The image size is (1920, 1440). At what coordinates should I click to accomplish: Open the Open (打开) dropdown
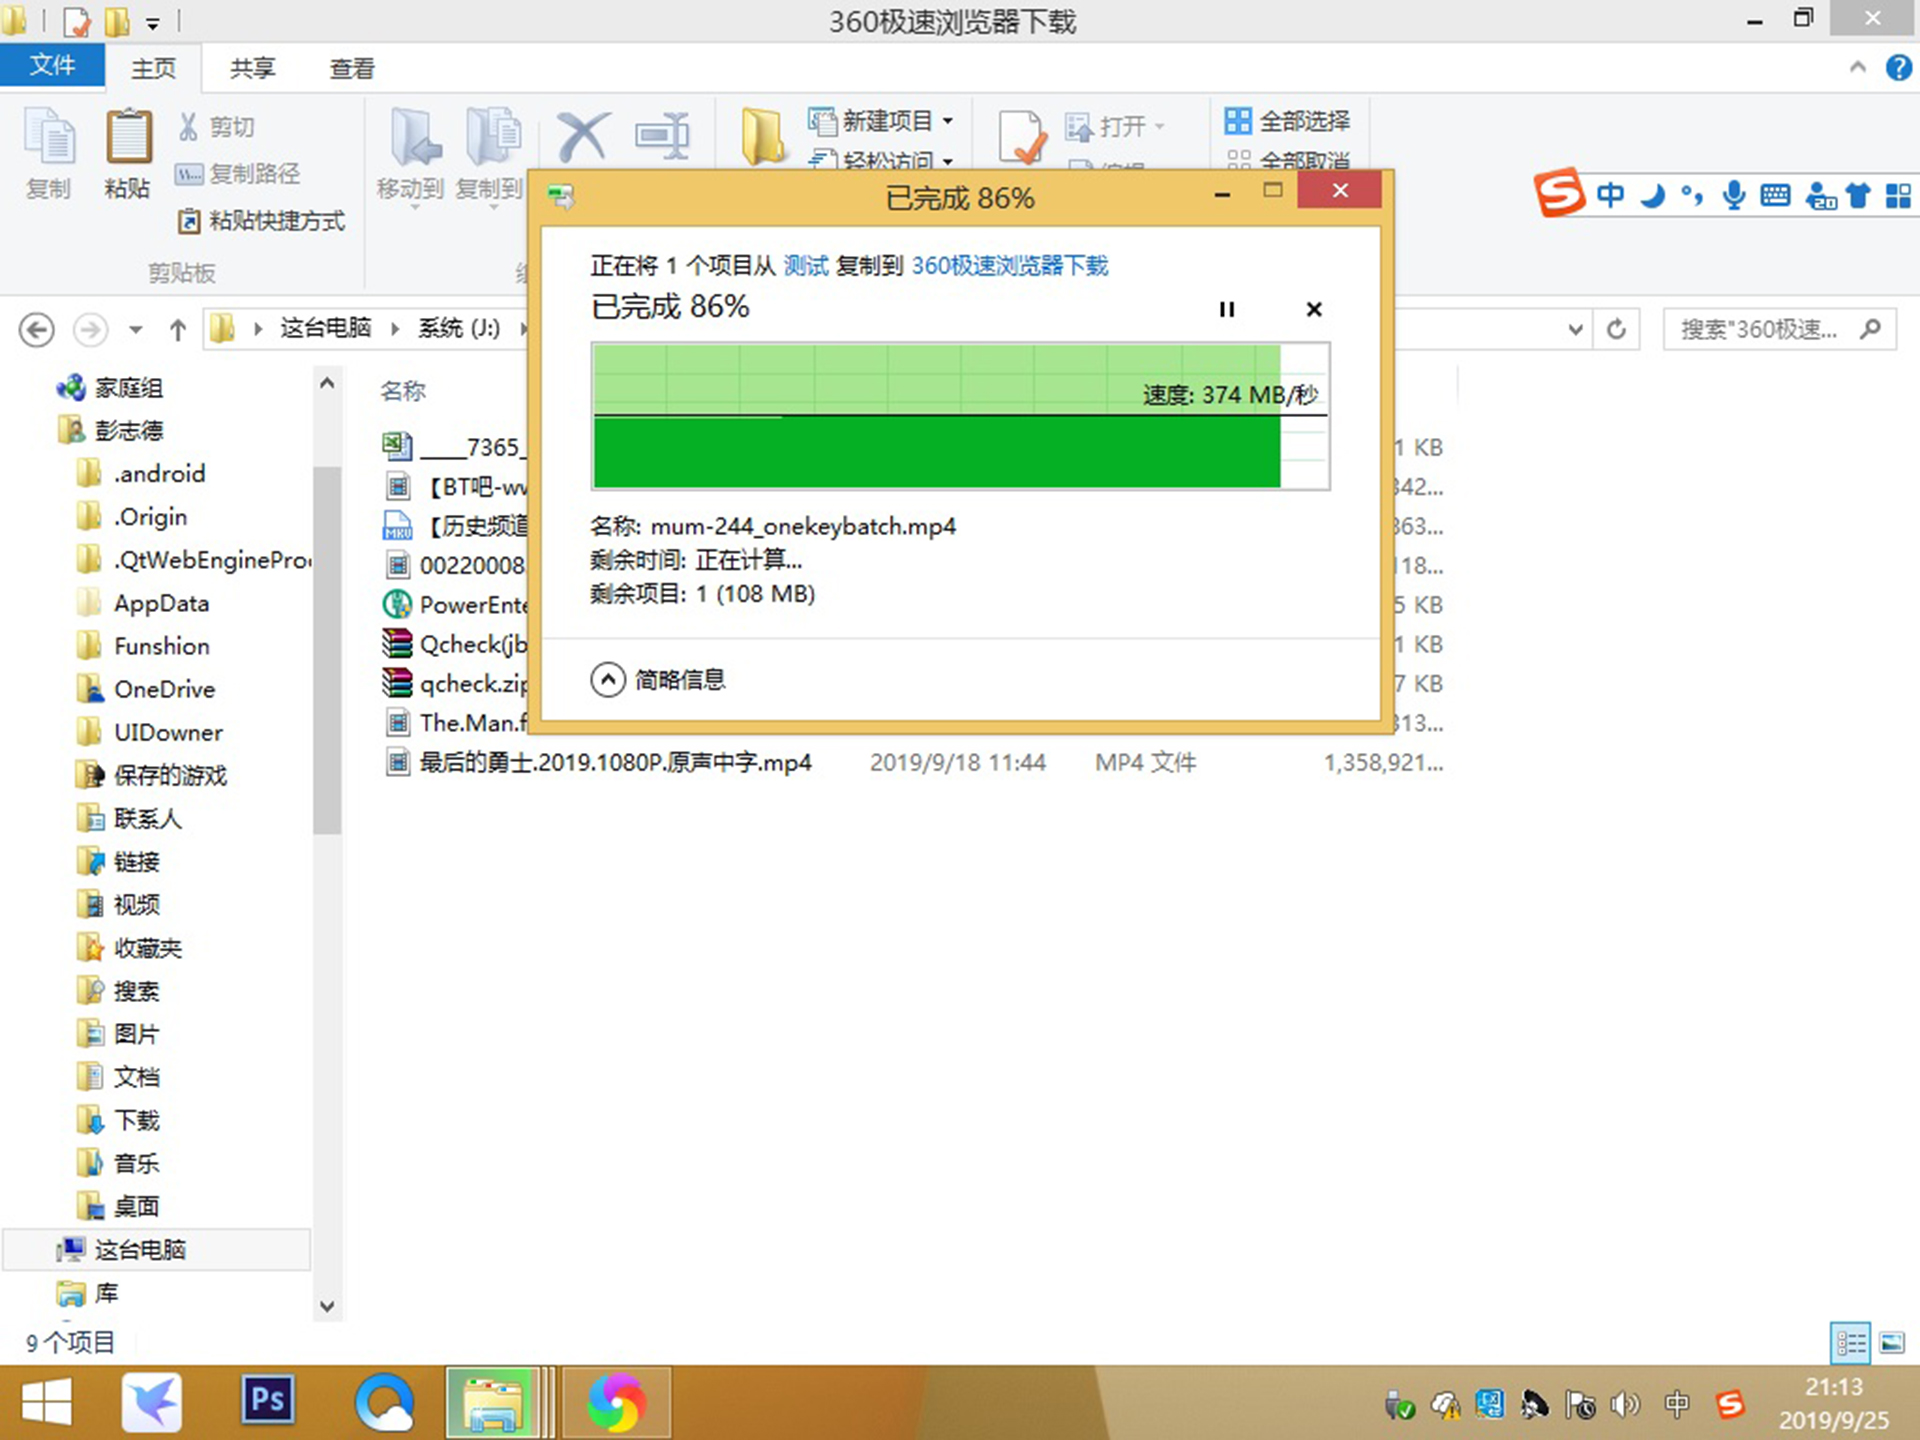[1116, 127]
